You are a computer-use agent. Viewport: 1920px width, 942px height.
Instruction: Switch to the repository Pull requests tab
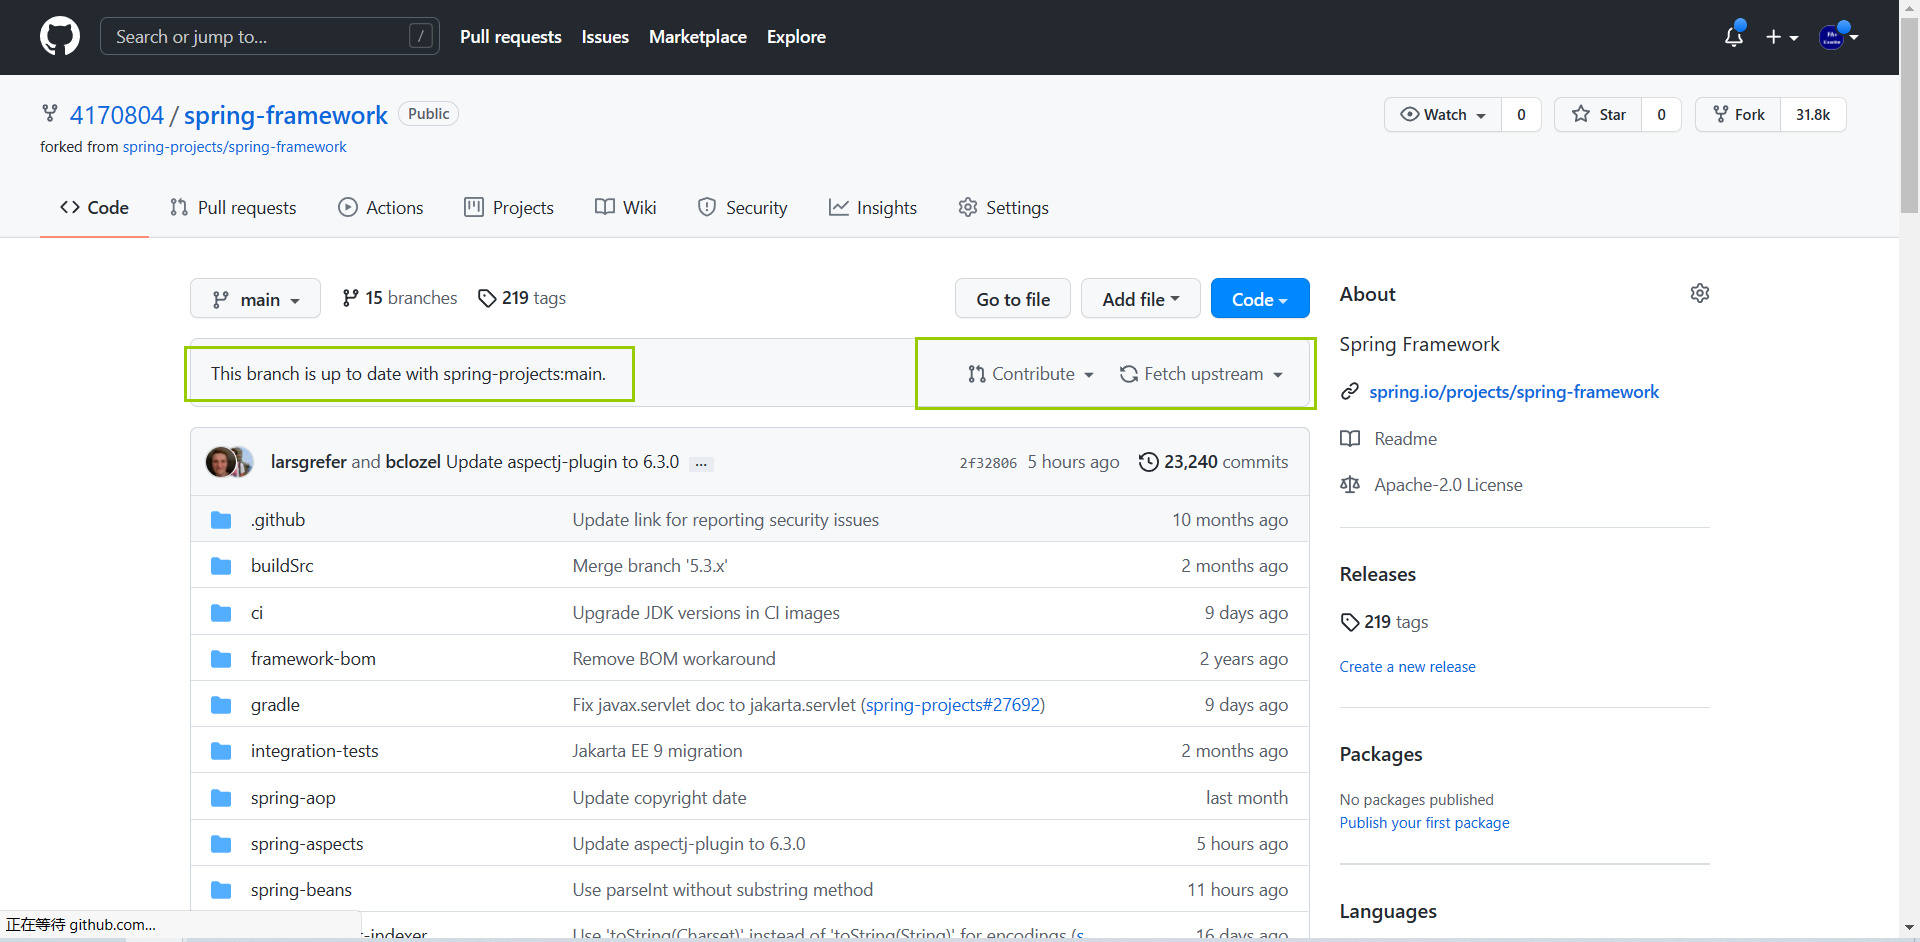[233, 208]
